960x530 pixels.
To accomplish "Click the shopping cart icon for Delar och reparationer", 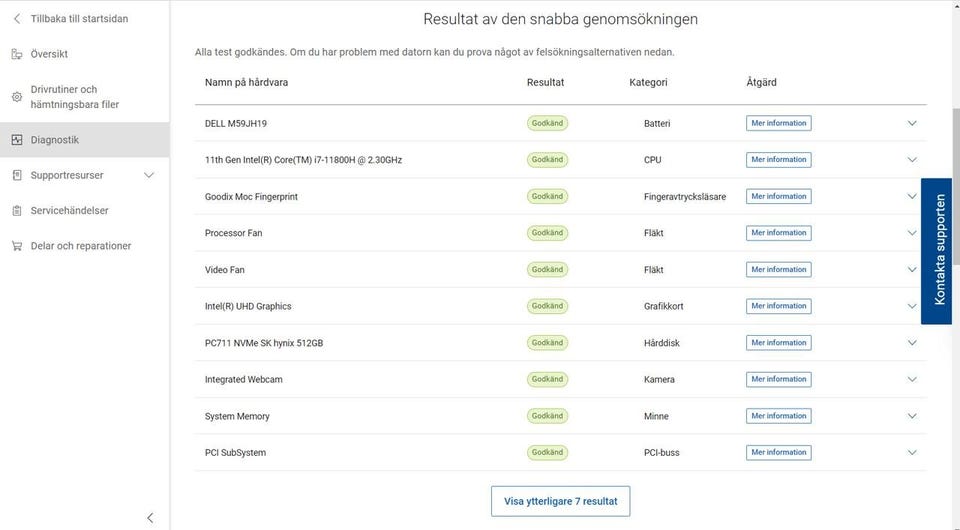I will pos(17,246).
